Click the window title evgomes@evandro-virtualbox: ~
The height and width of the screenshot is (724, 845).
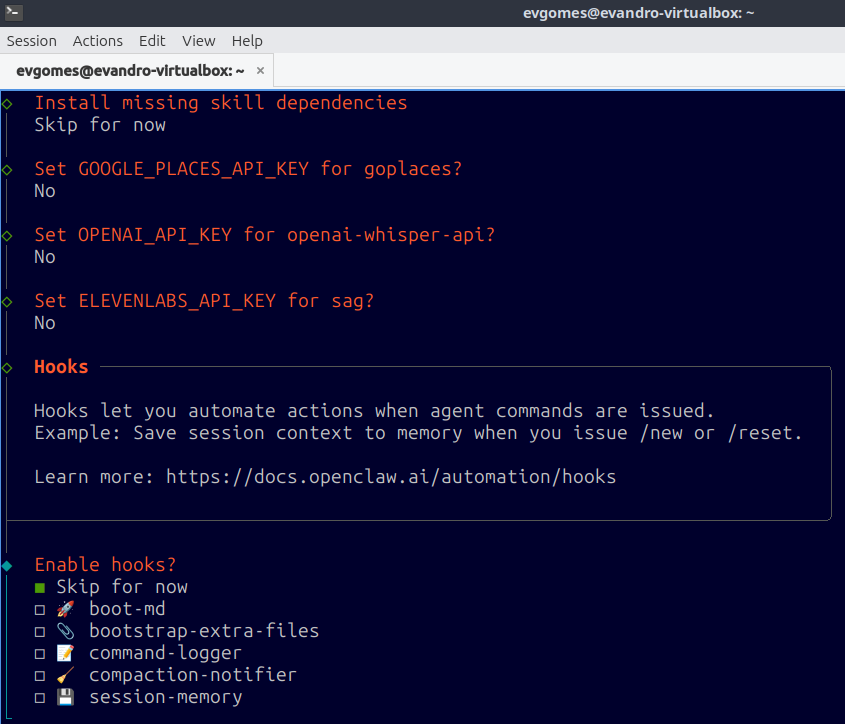pos(639,13)
